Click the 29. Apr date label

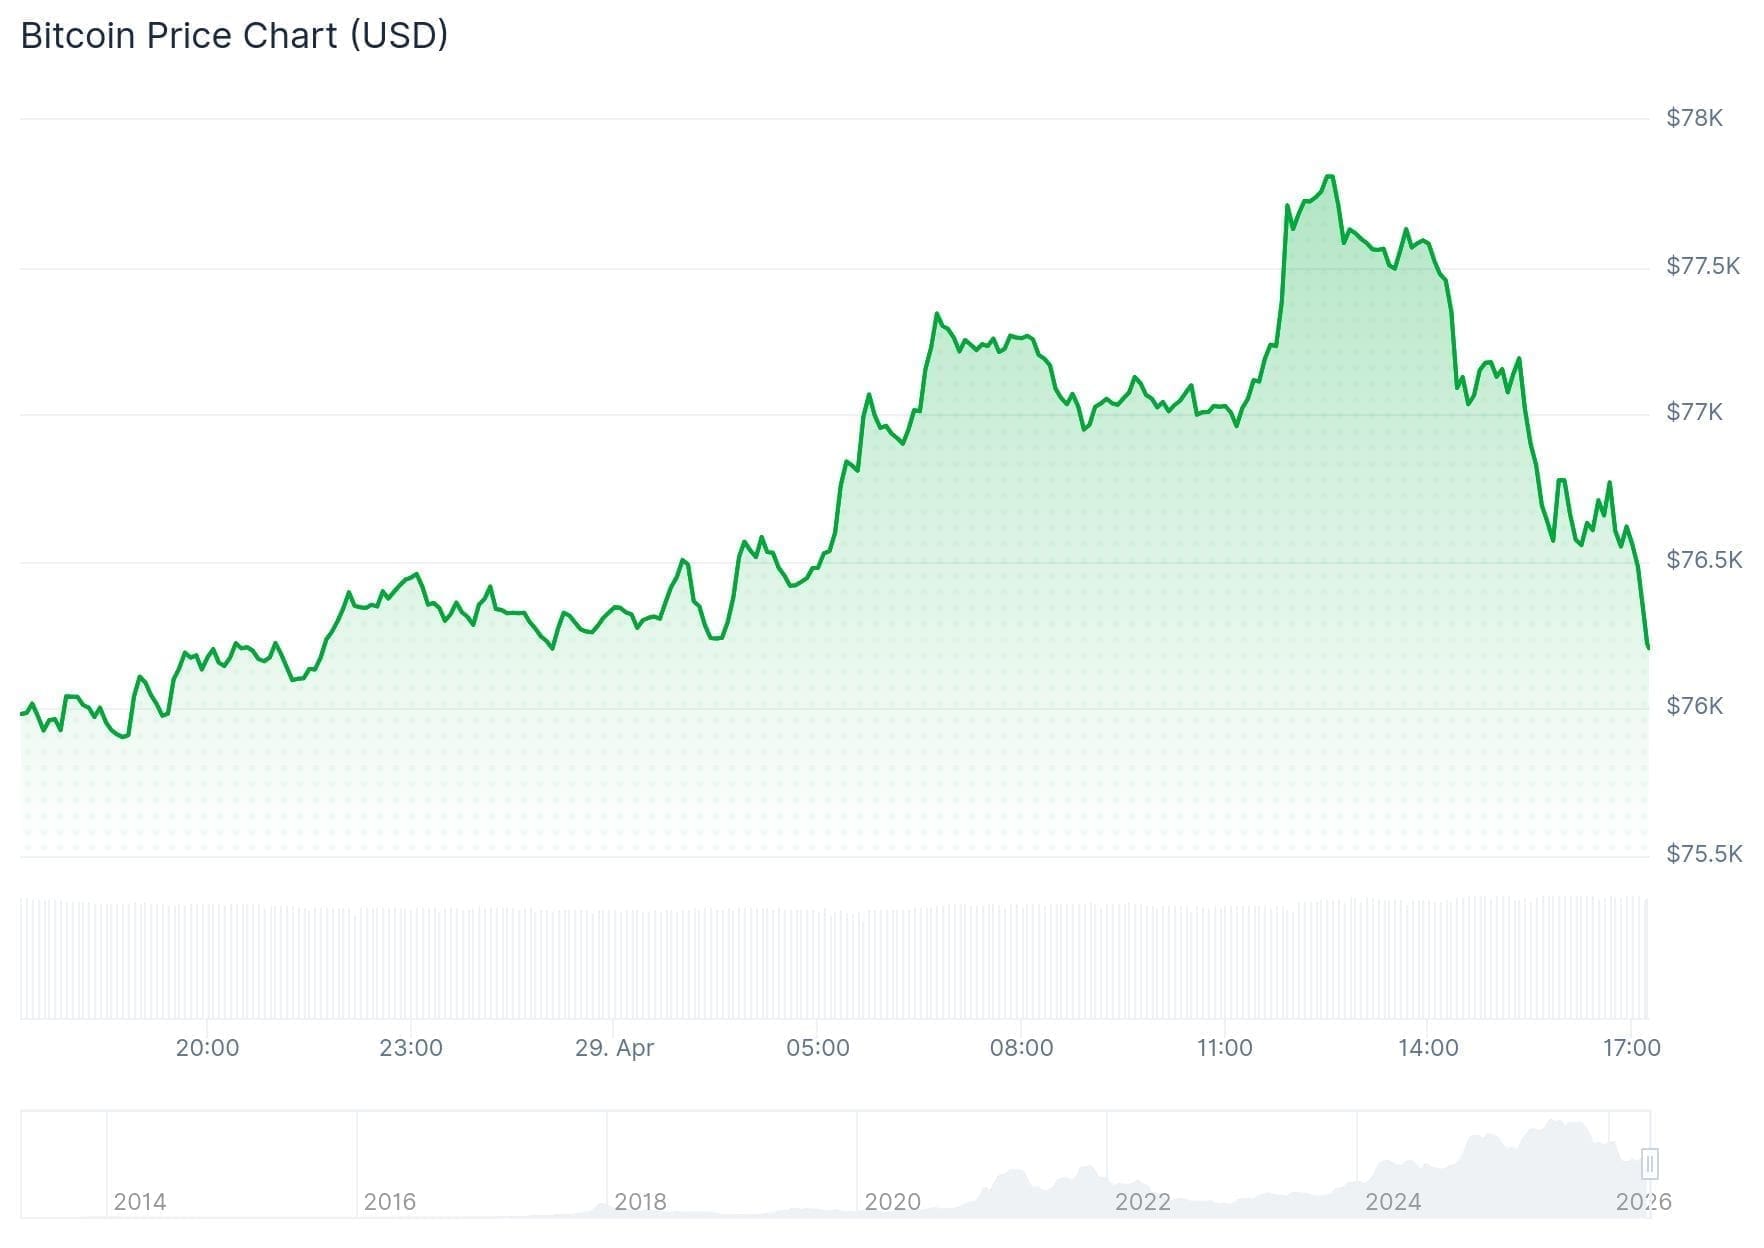pos(614,1048)
